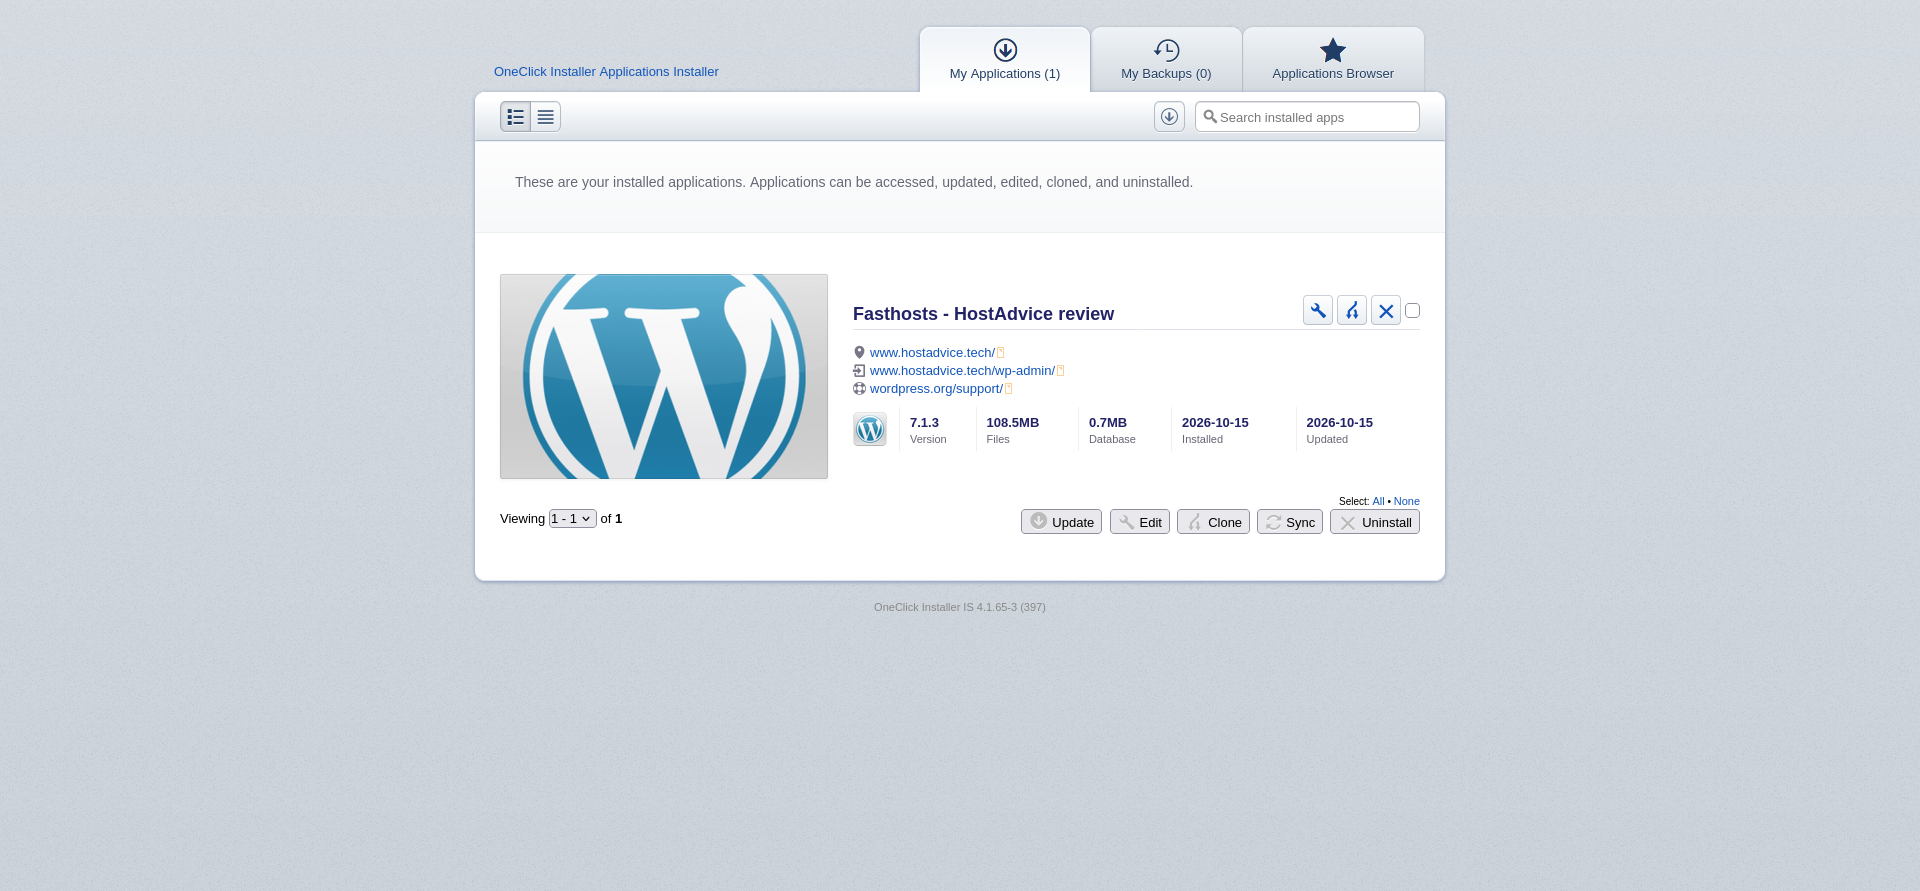The image size is (1920, 891).
Task: Click Fasthosts - HostAdvice review title
Action: pos(983,314)
